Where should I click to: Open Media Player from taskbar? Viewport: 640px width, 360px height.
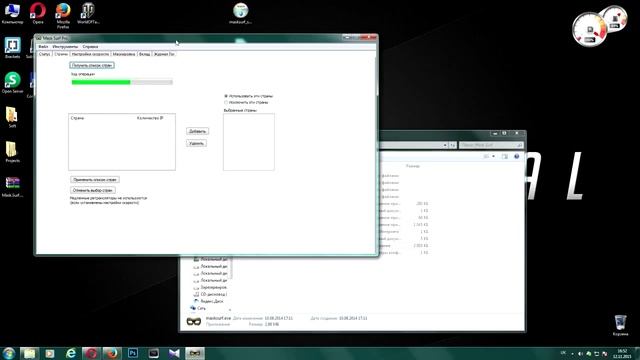tap(50, 353)
